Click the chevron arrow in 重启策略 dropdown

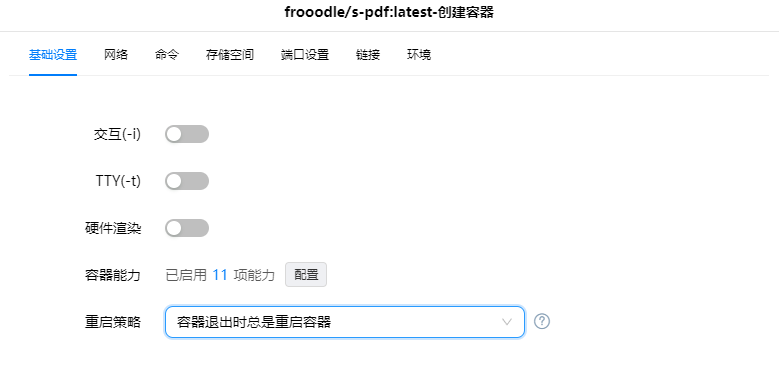point(507,322)
